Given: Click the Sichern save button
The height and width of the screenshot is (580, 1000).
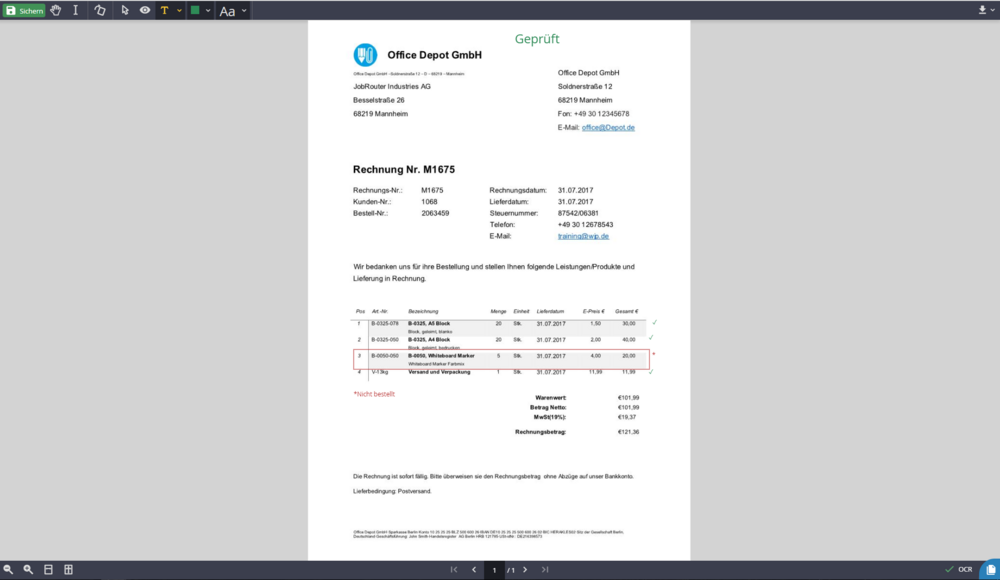Looking at the screenshot, I should coord(24,10).
